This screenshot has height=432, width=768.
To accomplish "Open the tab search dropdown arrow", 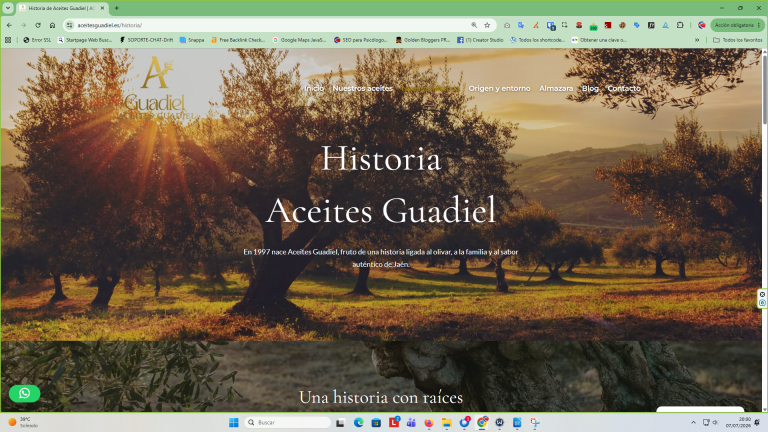I will point(8,8).
